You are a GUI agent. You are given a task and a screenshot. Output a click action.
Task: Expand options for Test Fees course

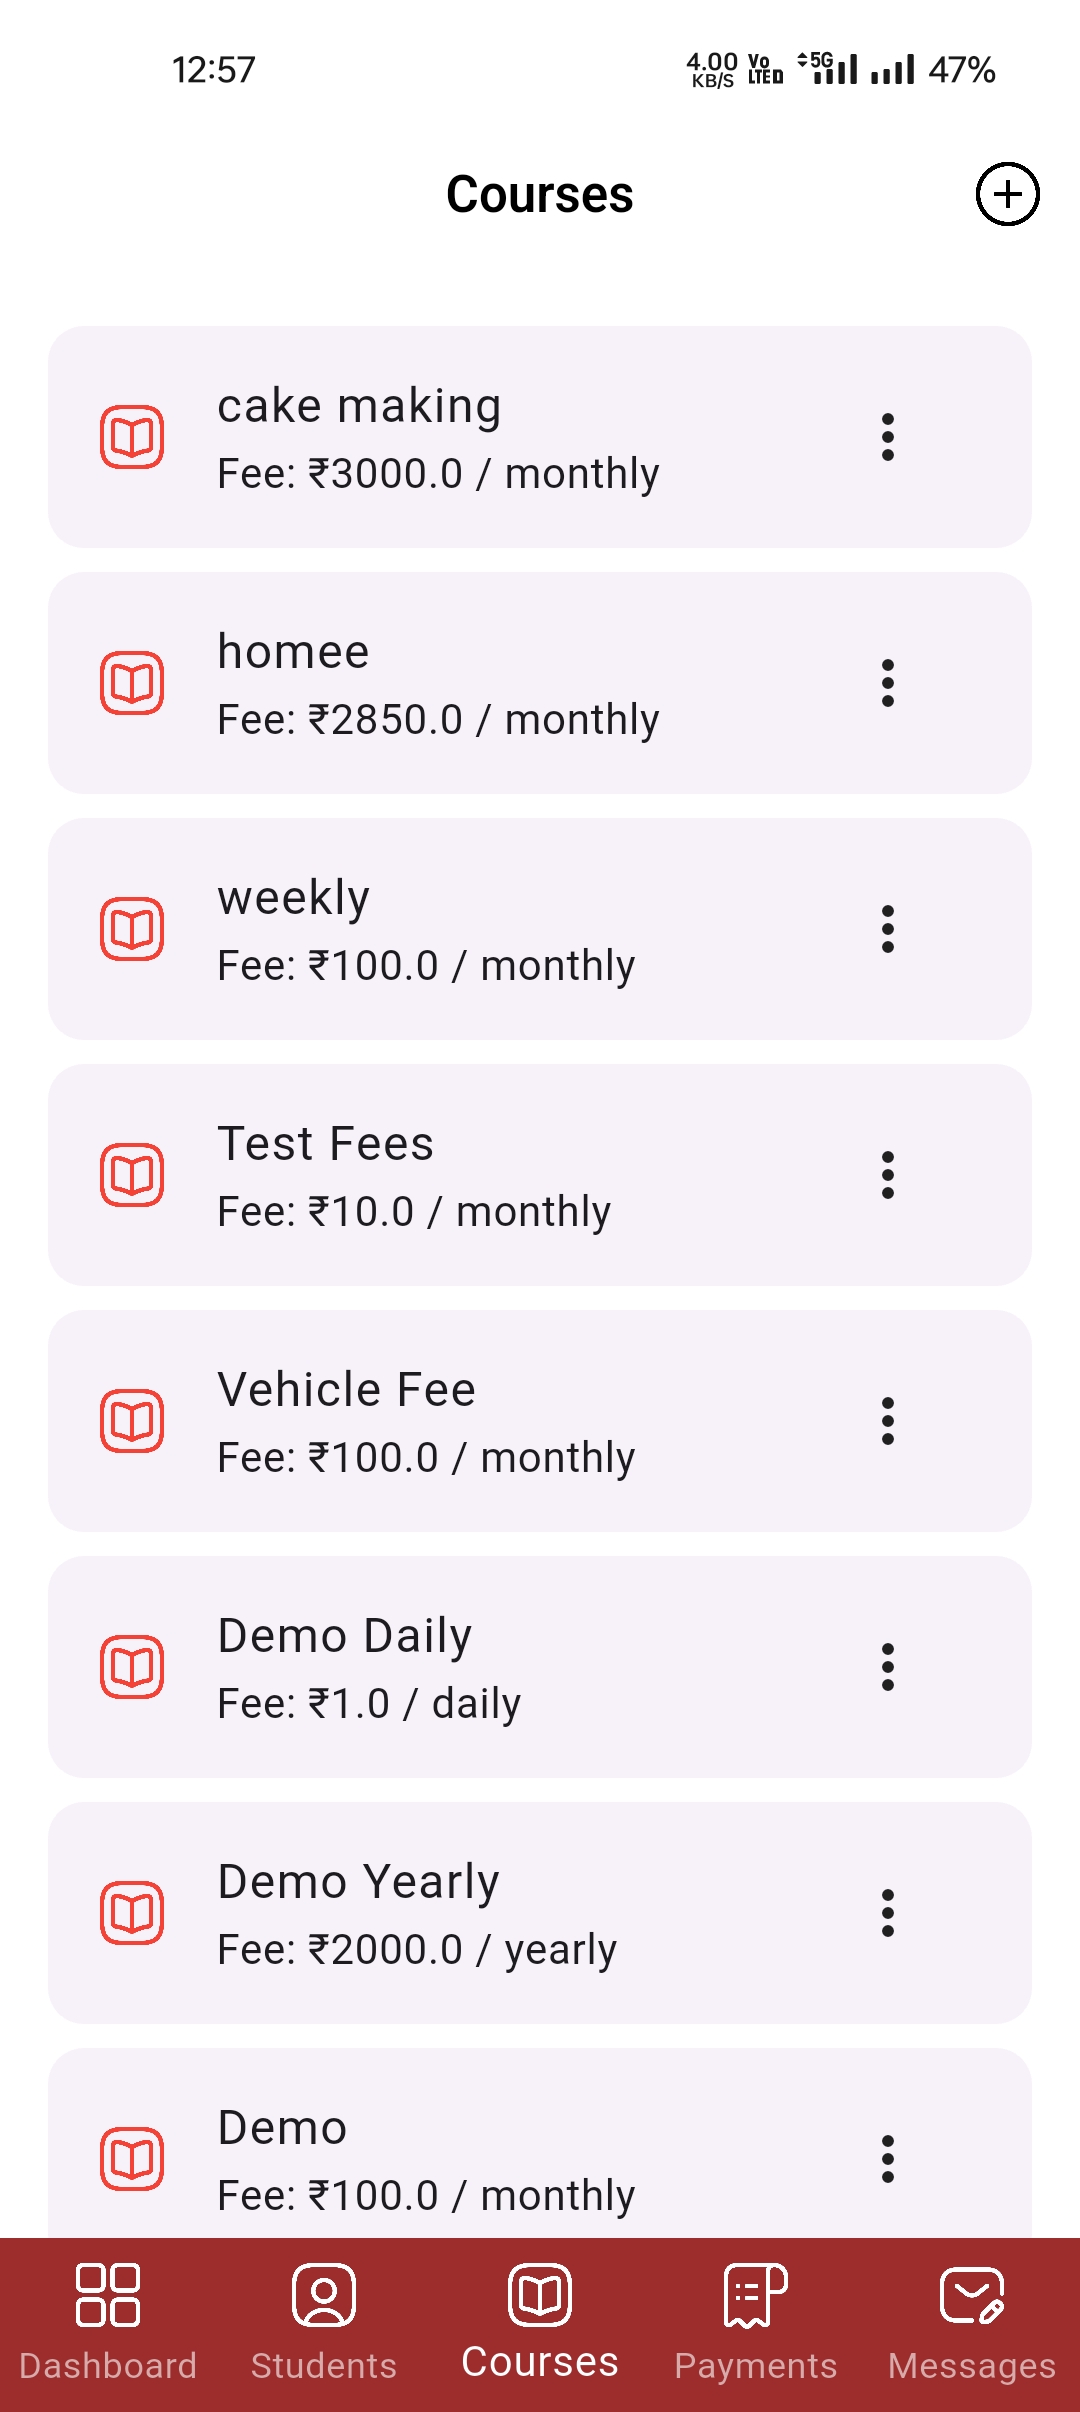click(x=887, y=1175)
